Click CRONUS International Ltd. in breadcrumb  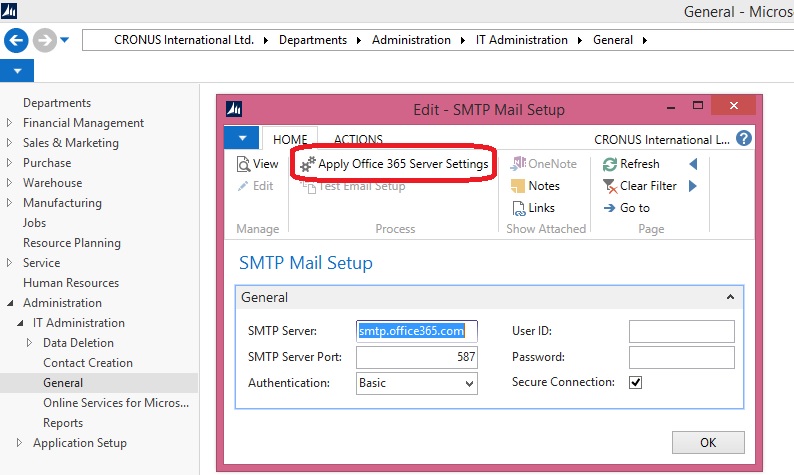coord(184,40)
